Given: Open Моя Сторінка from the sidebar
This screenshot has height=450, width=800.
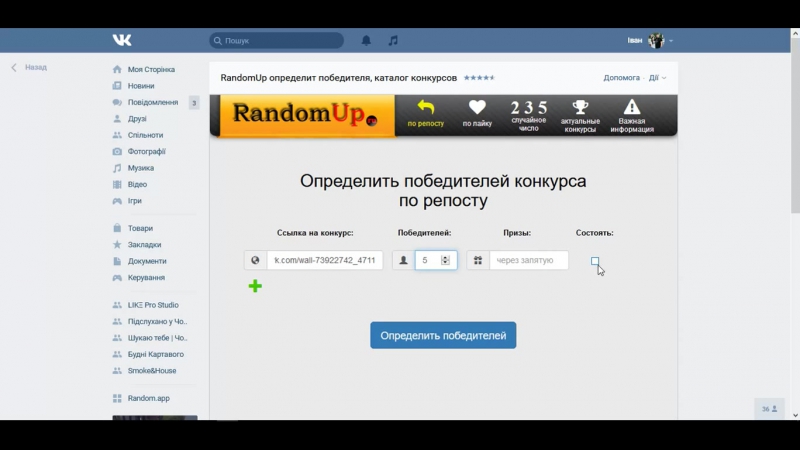Looking at the screenshot, I should click(x=151, y=69).
